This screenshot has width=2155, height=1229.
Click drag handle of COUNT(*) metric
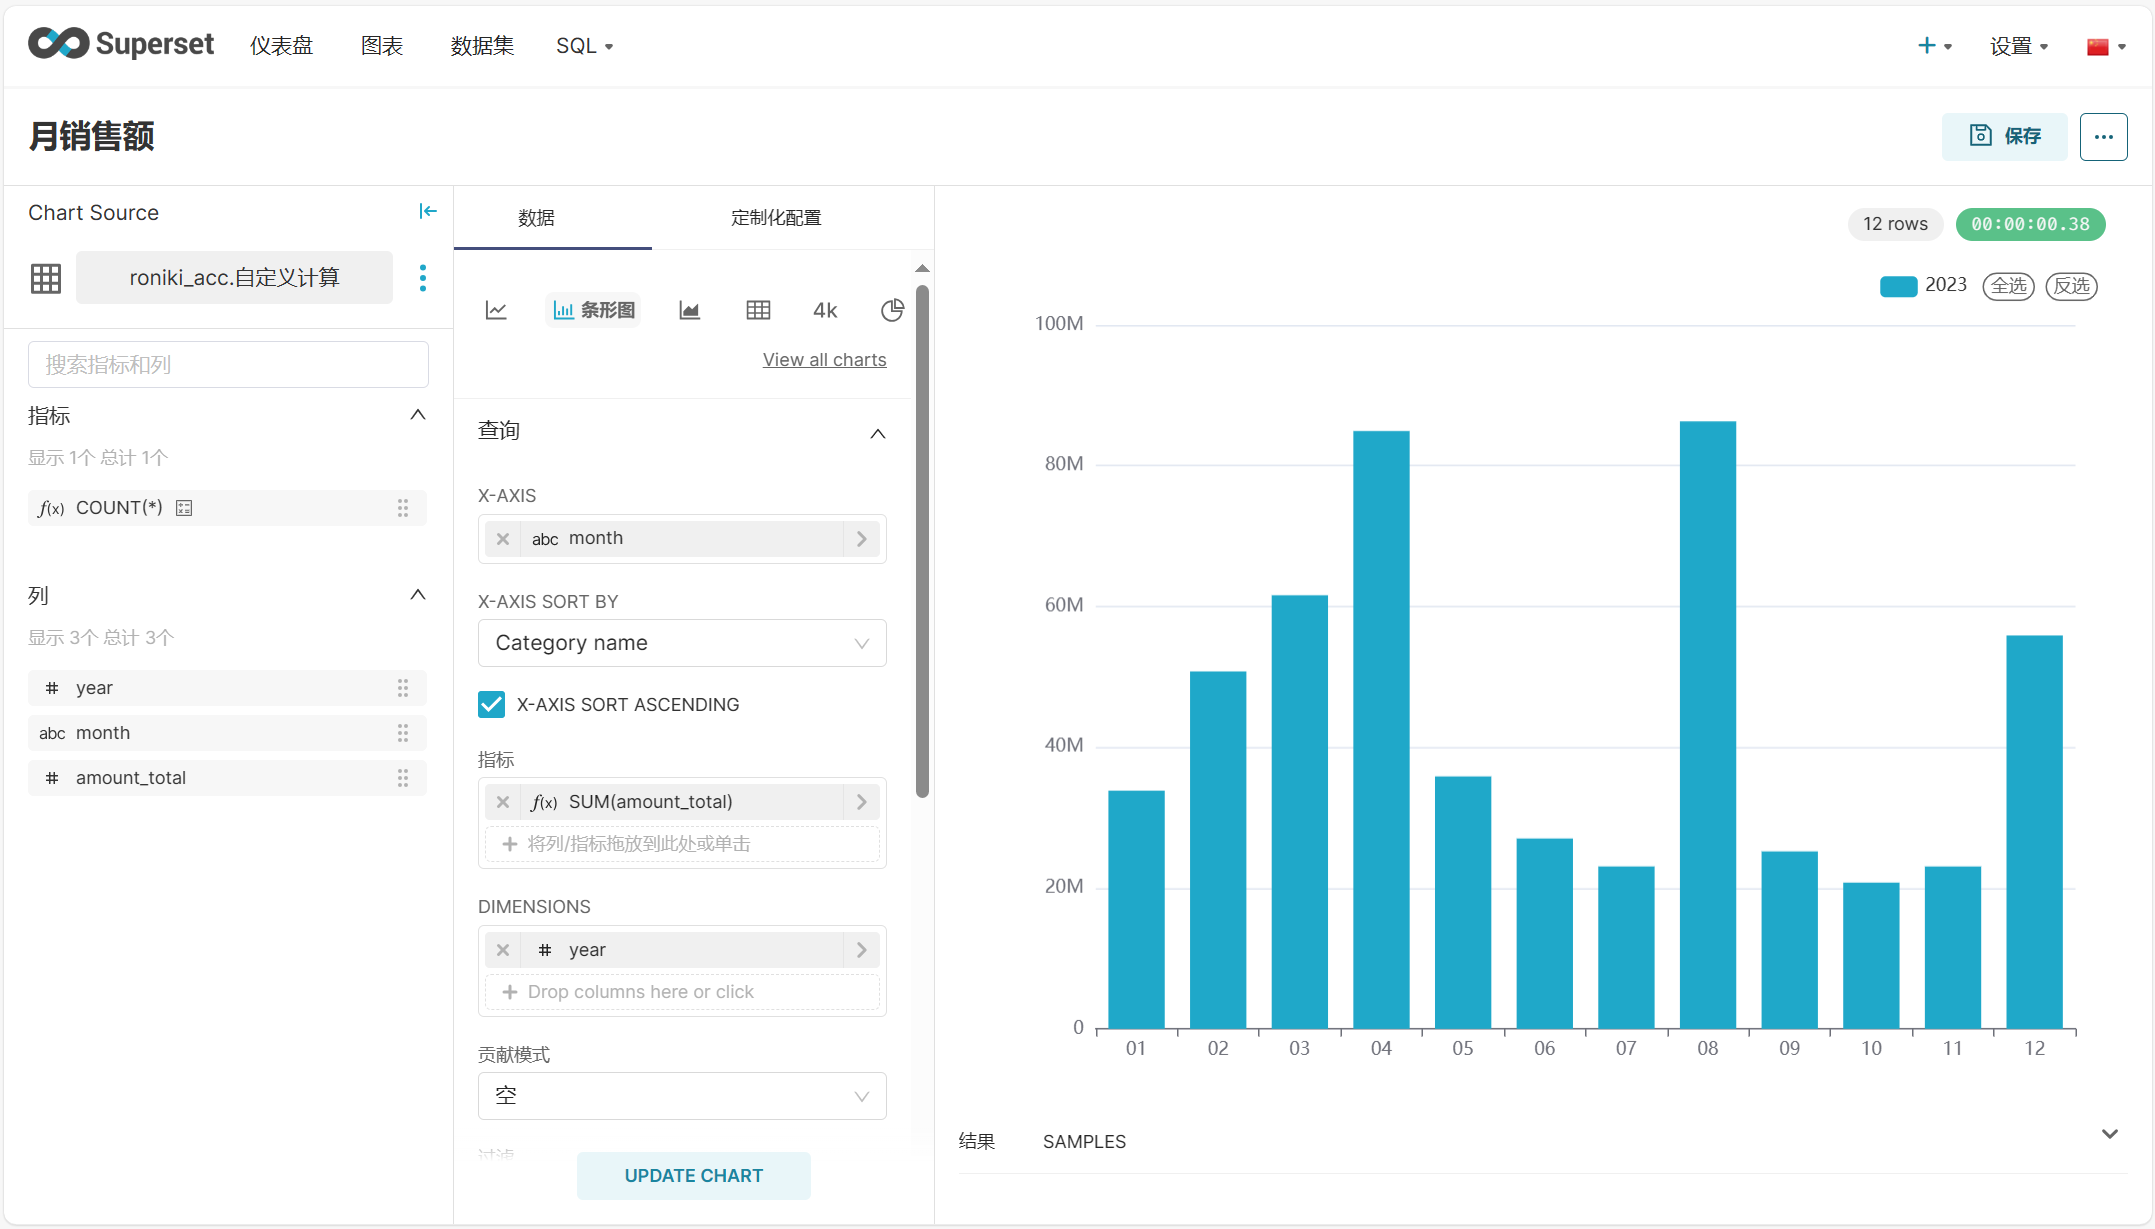(x=403, y=508)
